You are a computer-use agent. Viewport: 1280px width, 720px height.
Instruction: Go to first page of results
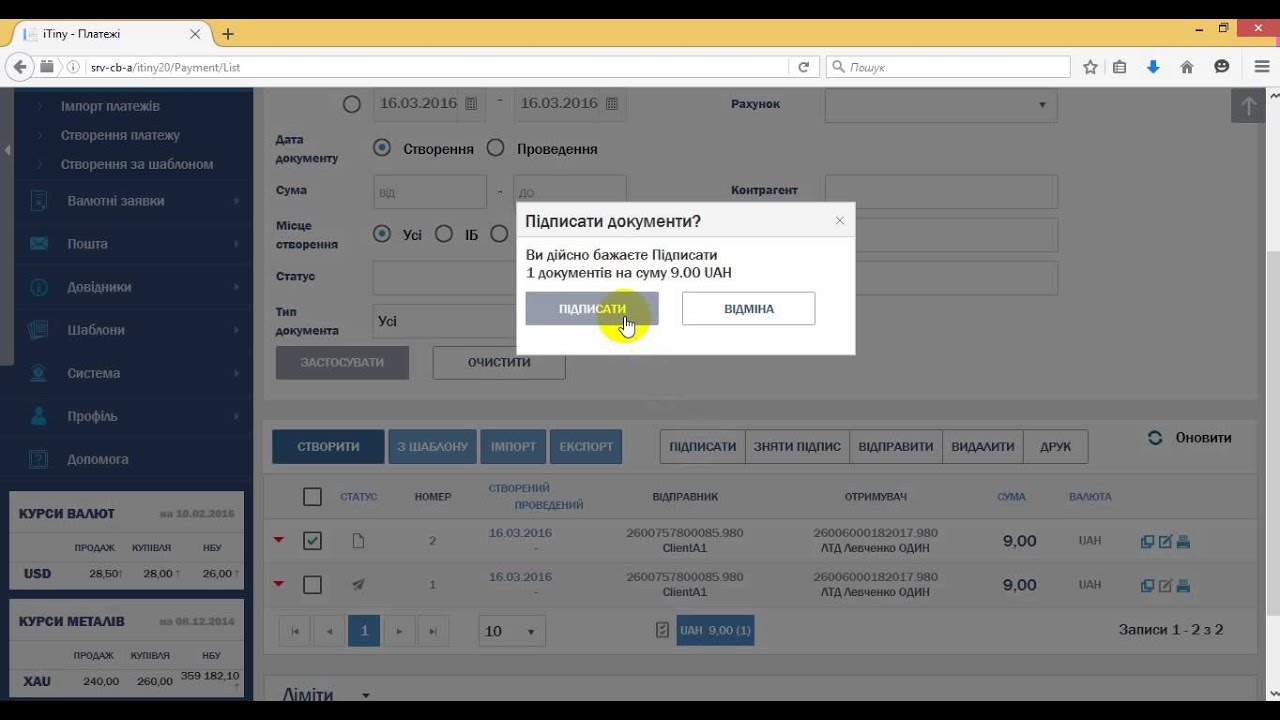coord(294,631)
